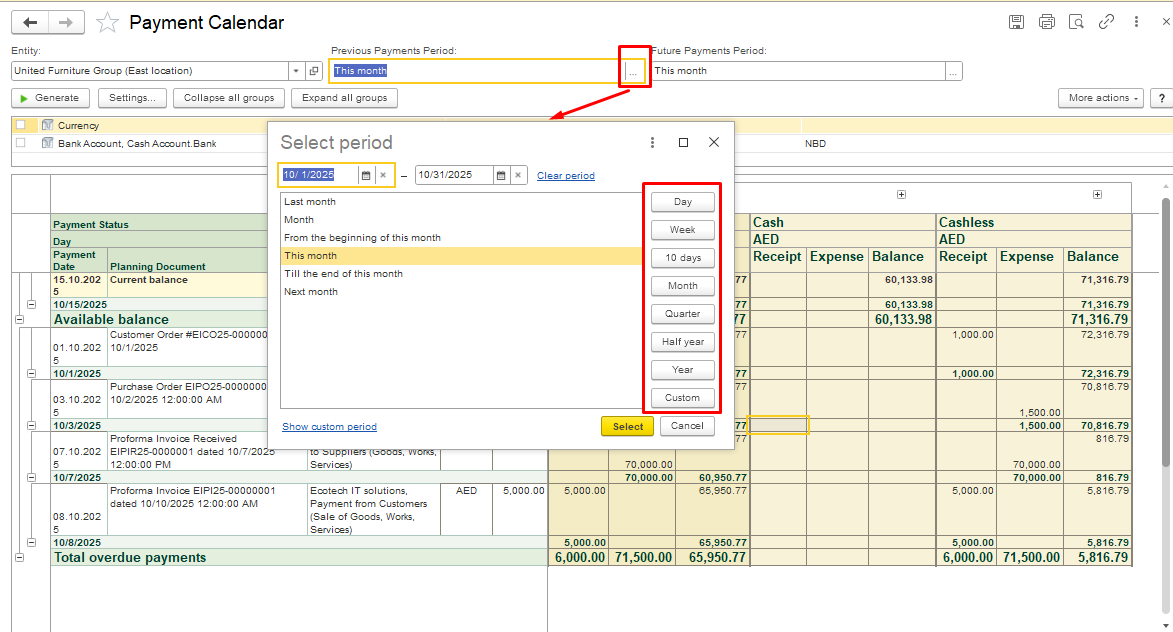Viewport: 1173px width, 632px height.
Task: Choose the Quarter period type
Action: [682, 314]
